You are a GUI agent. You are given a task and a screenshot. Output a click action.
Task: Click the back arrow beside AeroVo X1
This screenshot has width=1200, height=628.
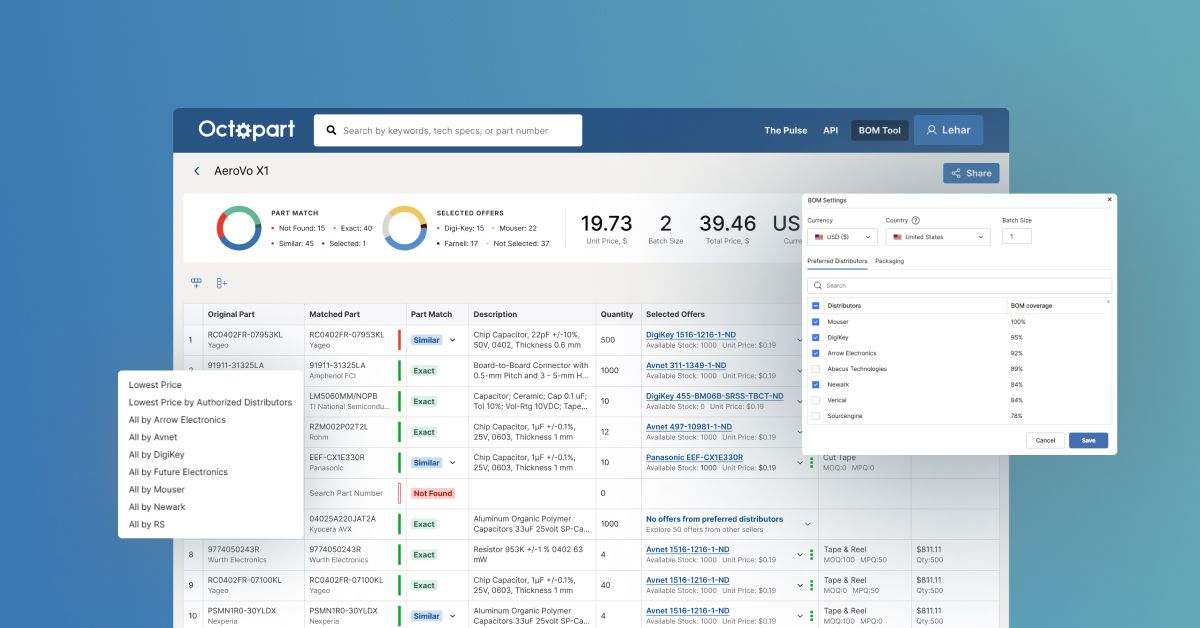point(197,171)
